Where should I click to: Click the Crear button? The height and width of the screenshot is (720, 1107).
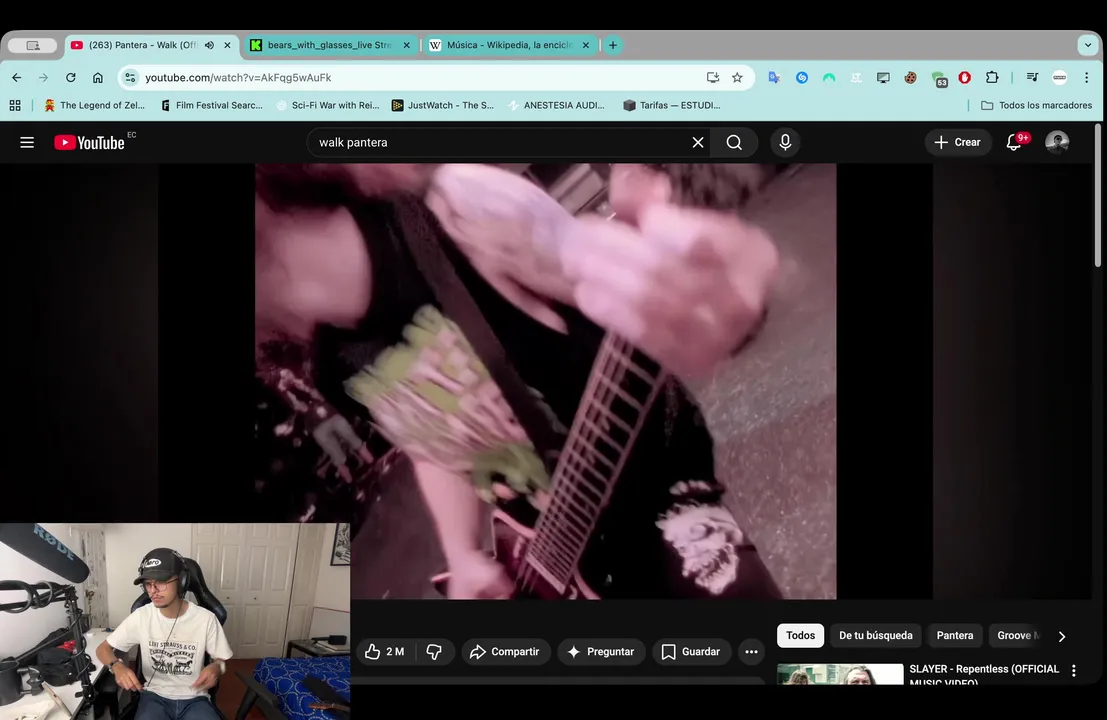pos(957,143)
